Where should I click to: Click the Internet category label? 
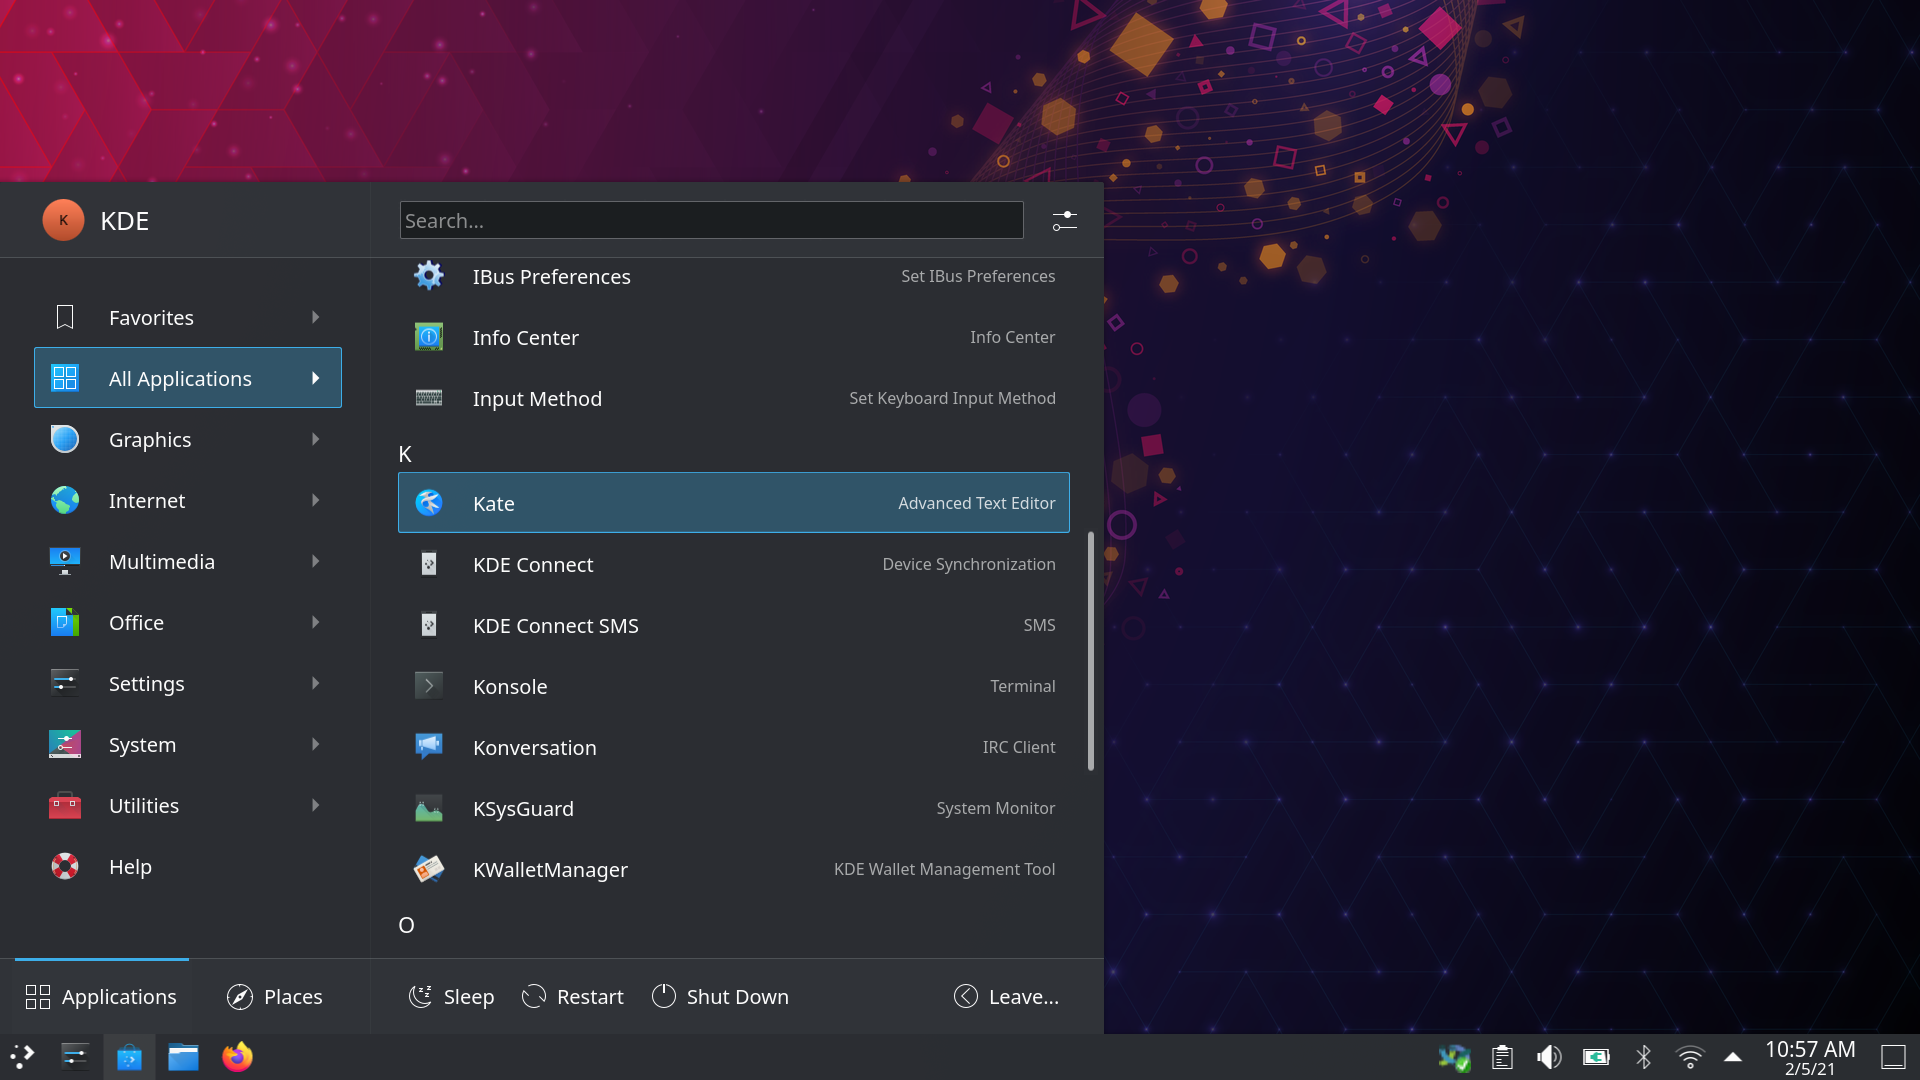[x=147, y=500]
